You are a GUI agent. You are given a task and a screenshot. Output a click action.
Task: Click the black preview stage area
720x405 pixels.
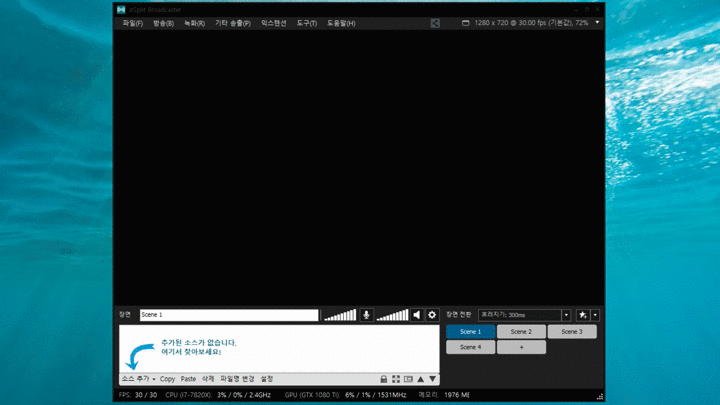359,168
